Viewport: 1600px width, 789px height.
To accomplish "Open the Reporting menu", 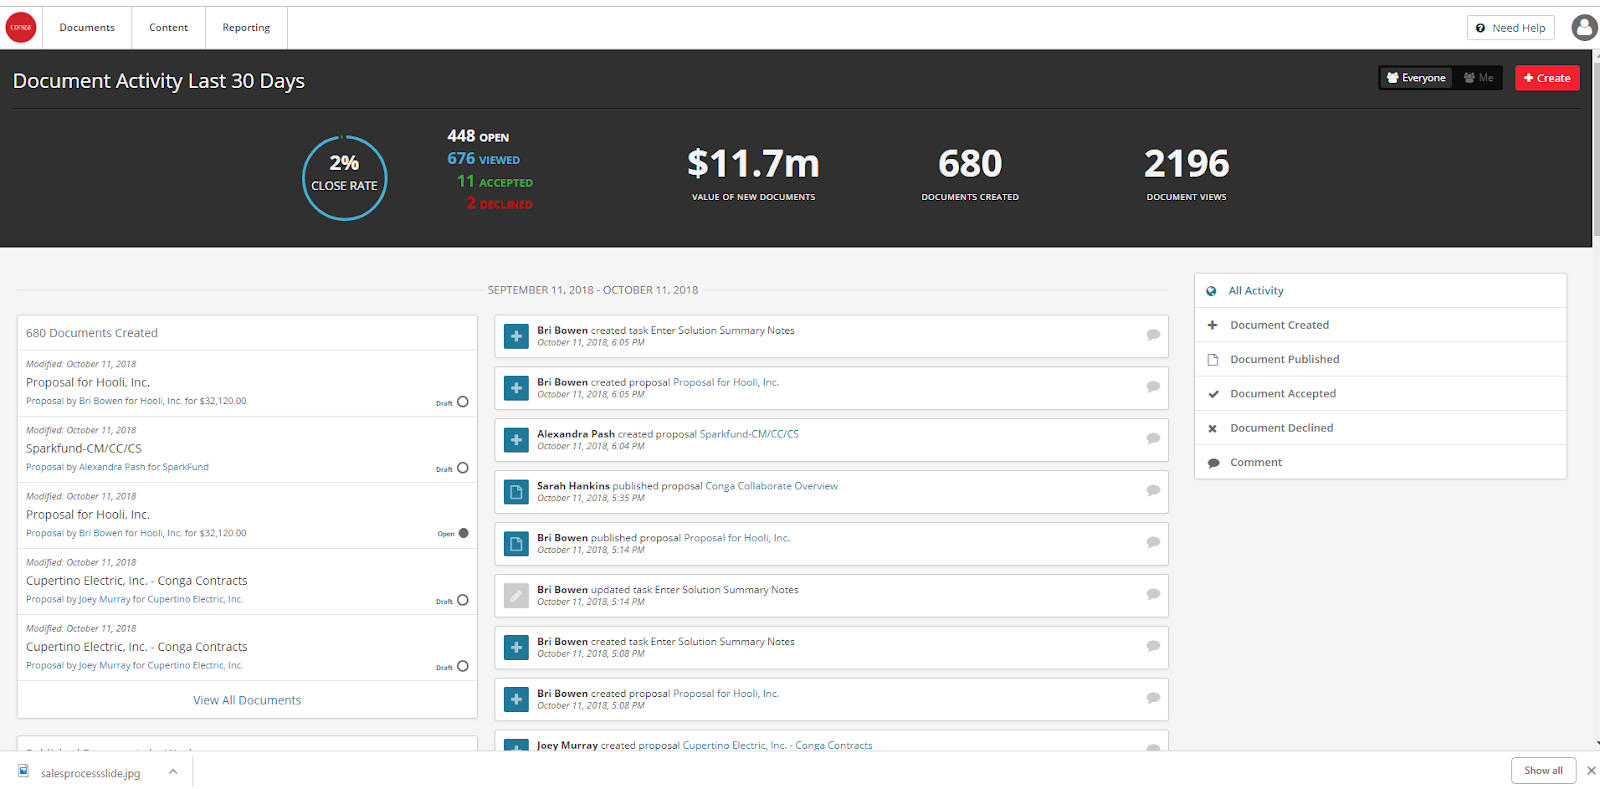I will click(246, 28).
